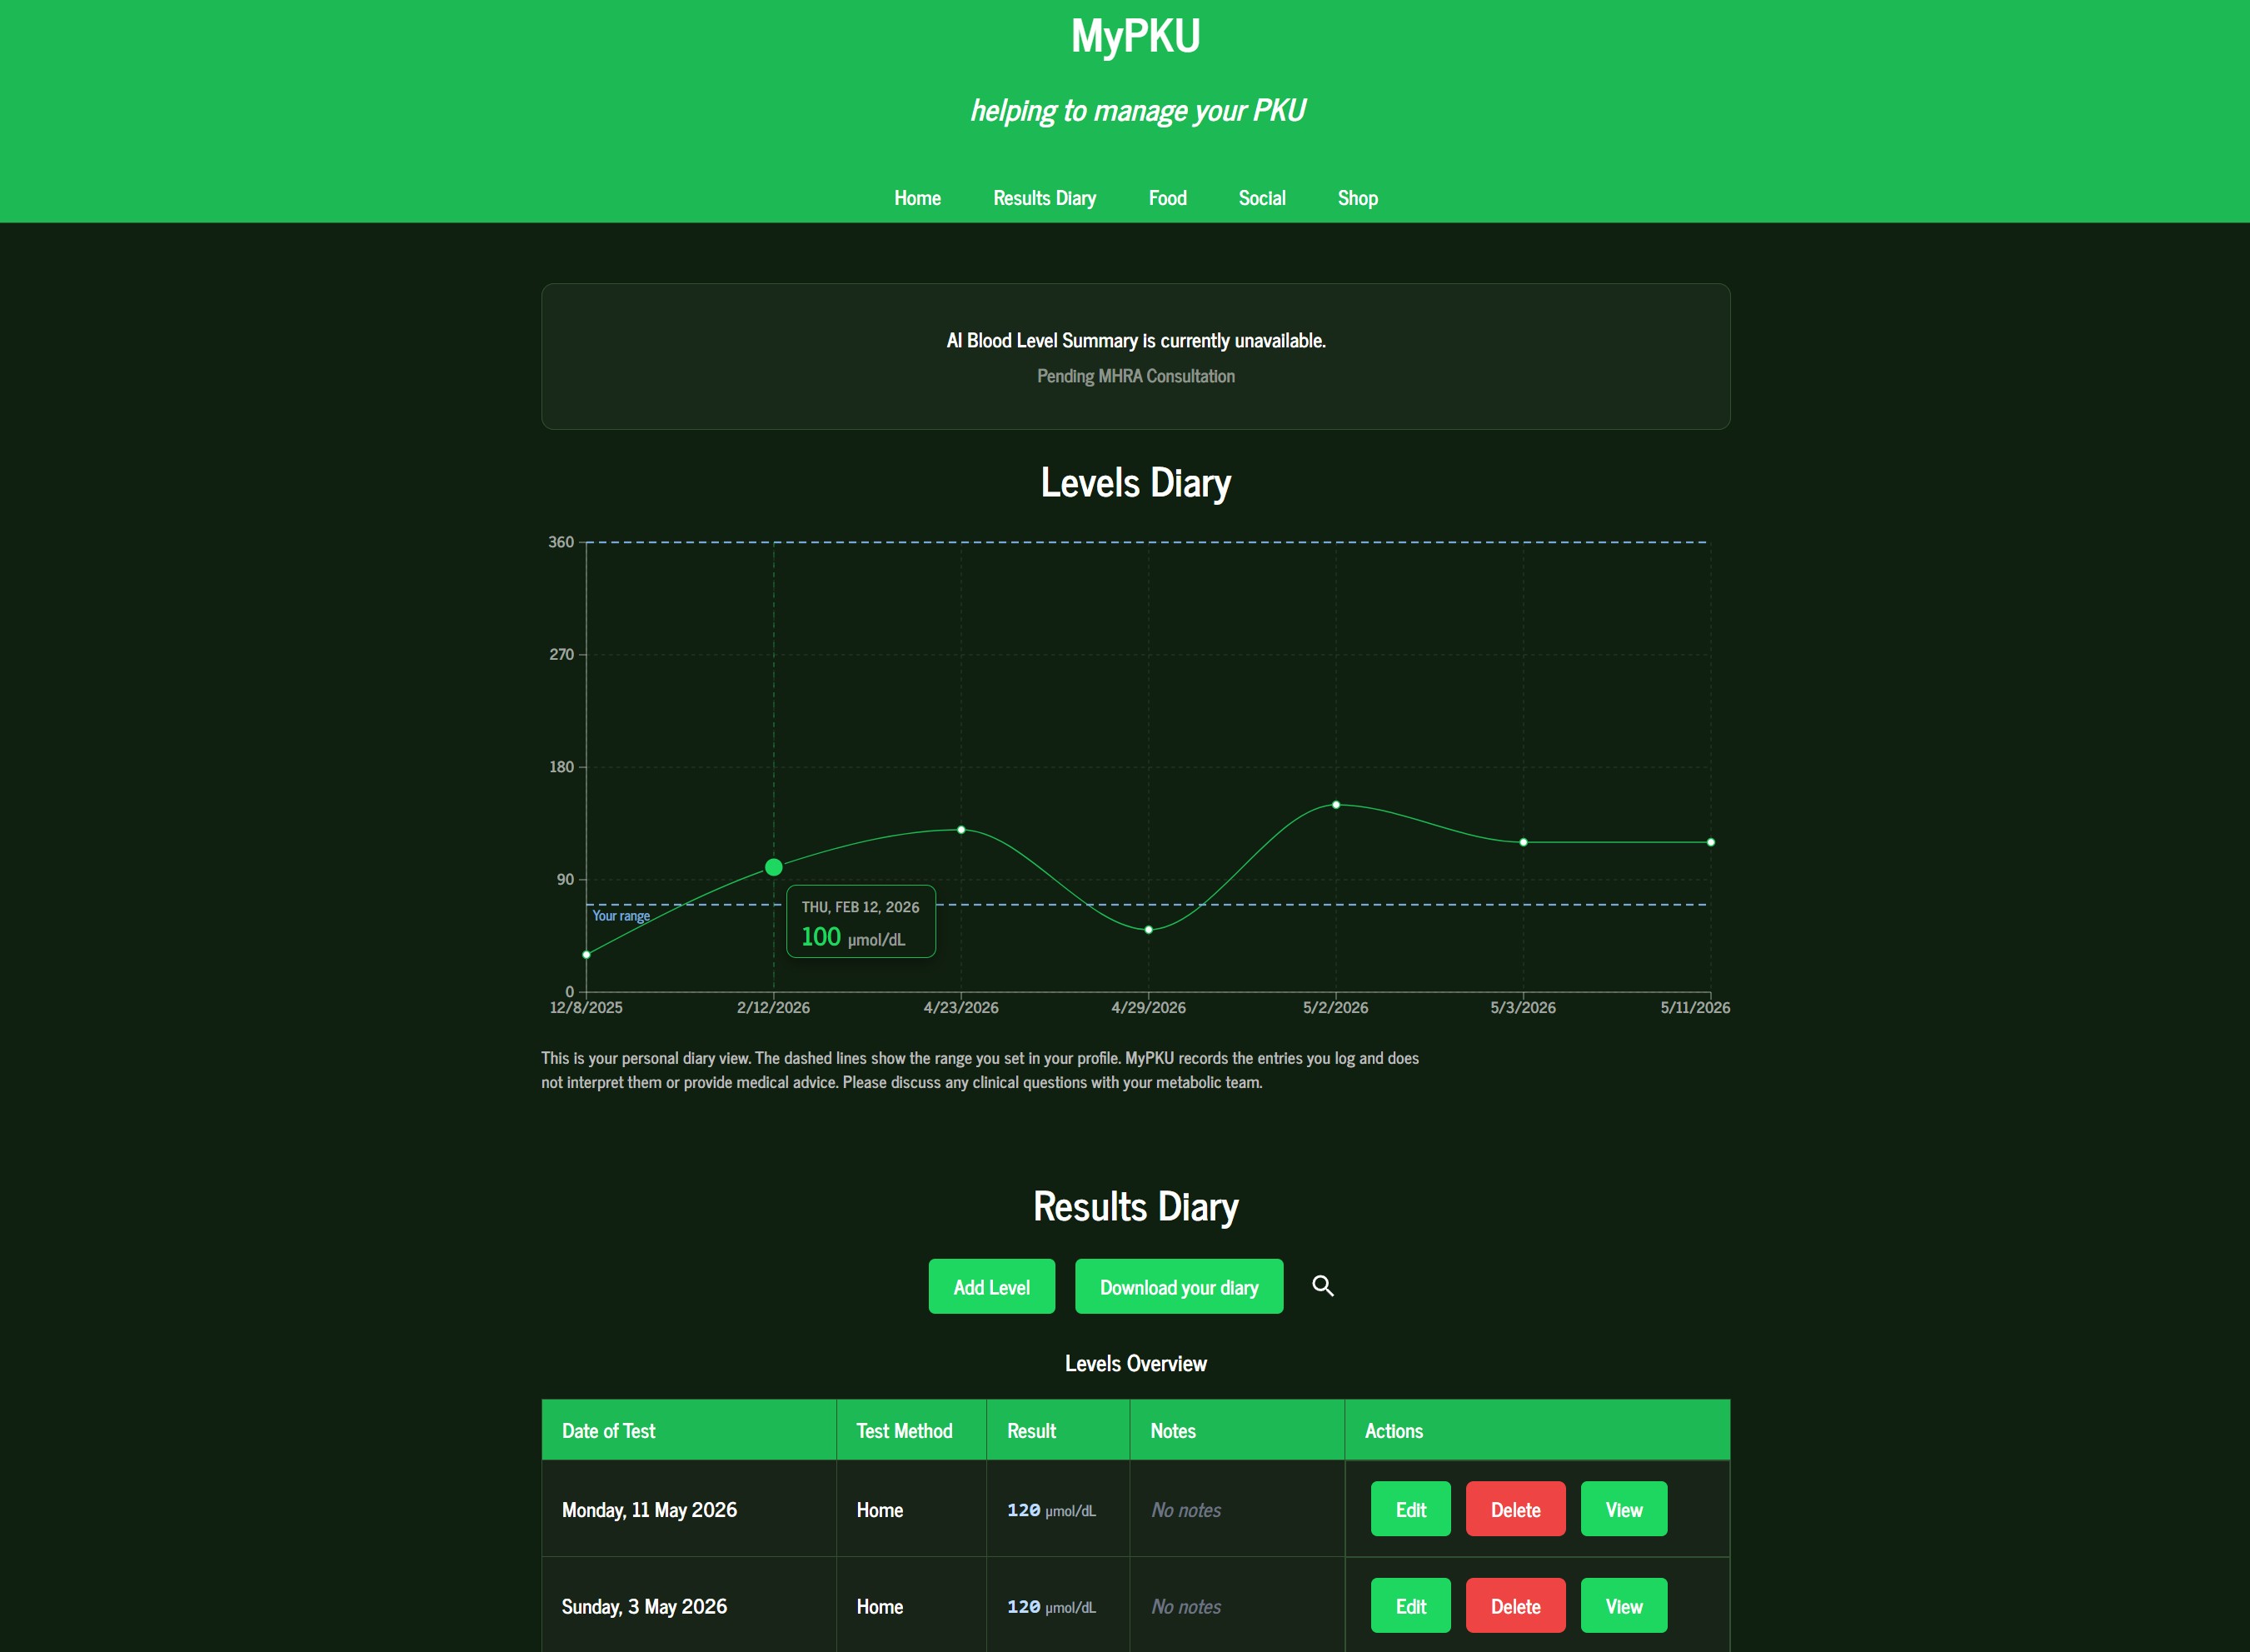
Task: Select the 5/11/2026 data point on chart
Action: click(1710, 842)
